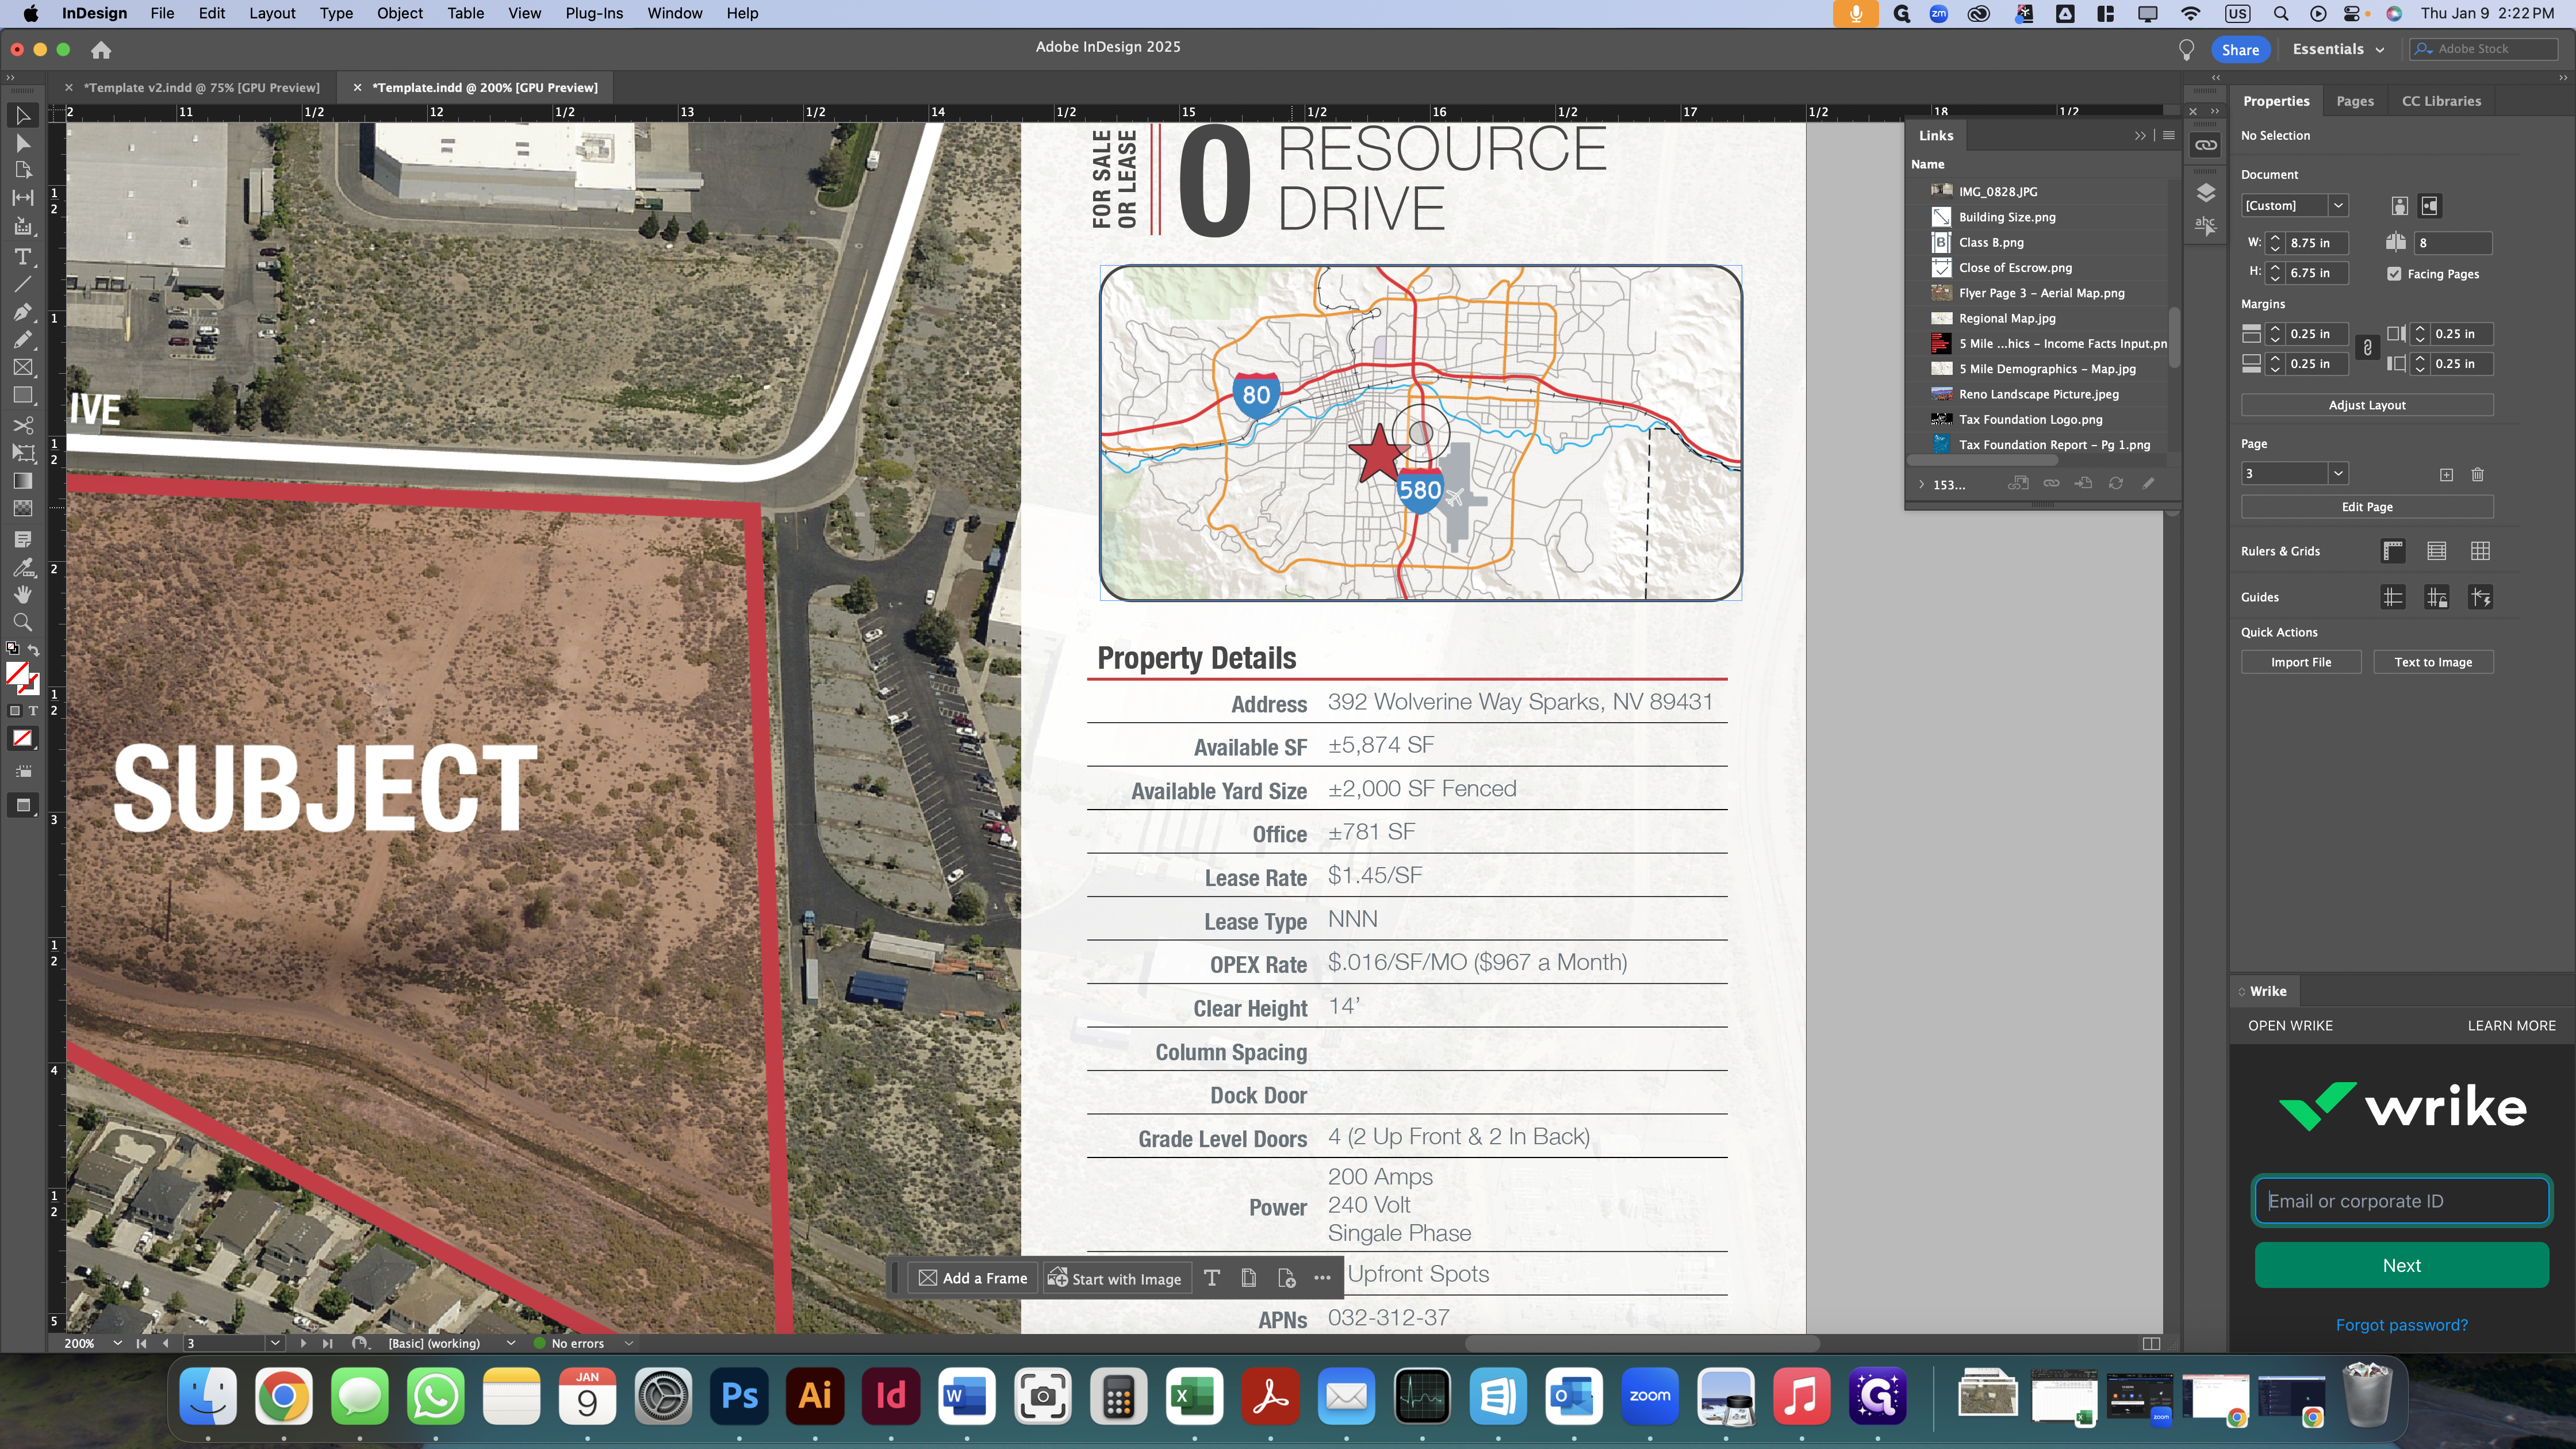The height and width of the screenshot is (1449, 2576).
Task: Click Forgot password link in Wrike
Action: (x=2401, y=1325)
